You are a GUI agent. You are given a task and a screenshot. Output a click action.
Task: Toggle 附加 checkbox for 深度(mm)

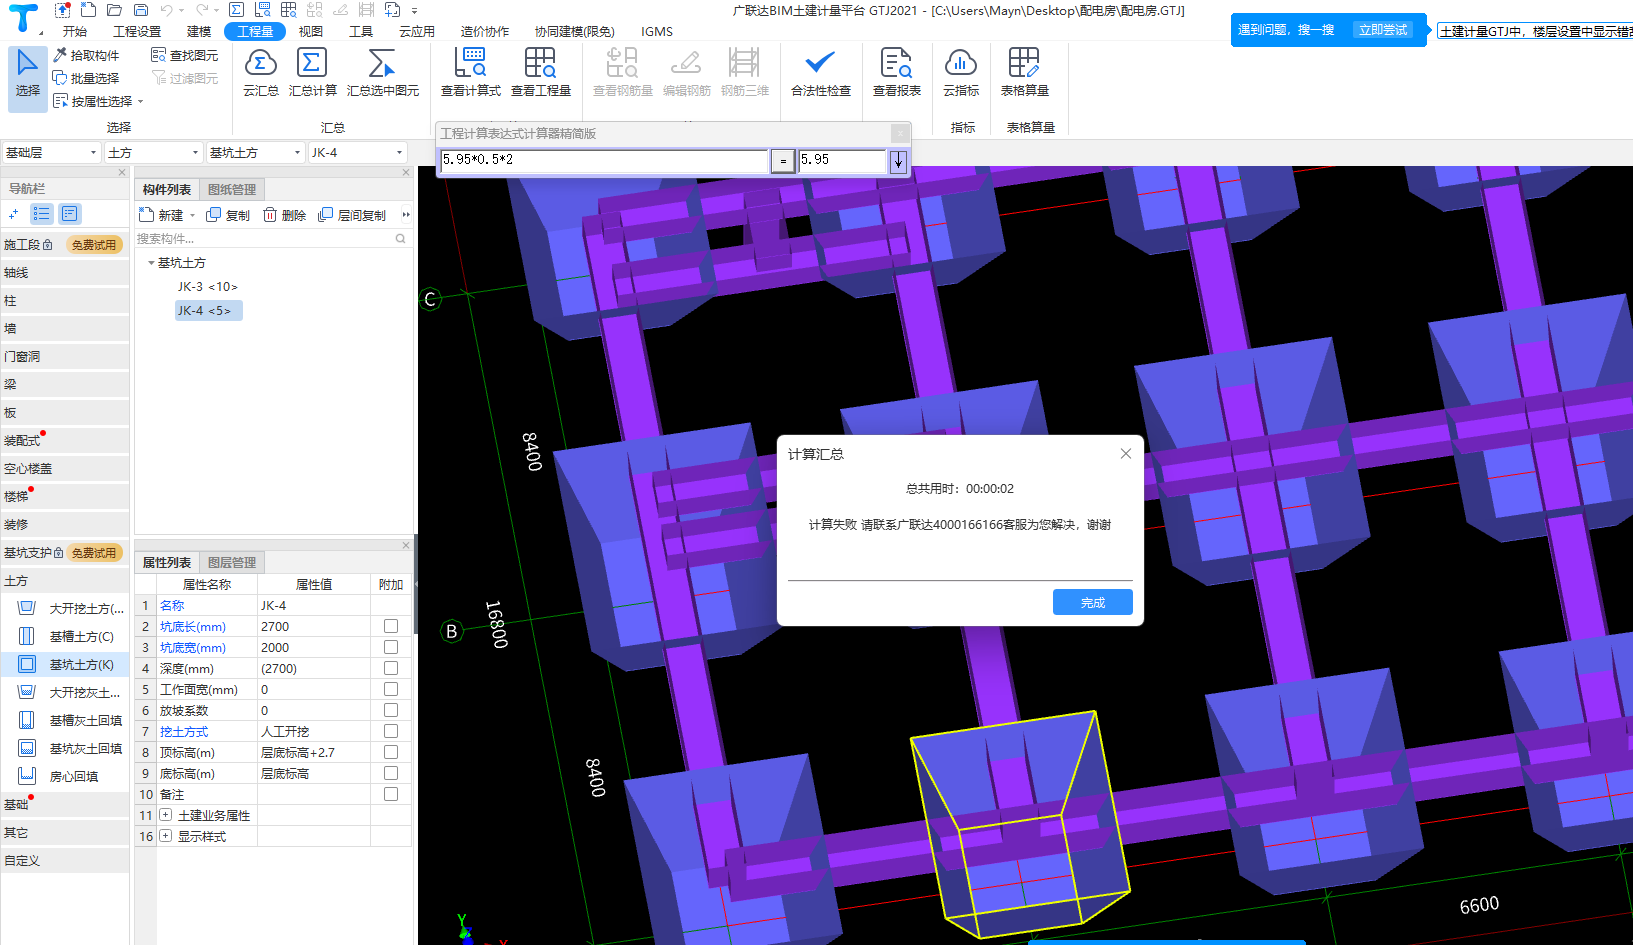point(391,668)
